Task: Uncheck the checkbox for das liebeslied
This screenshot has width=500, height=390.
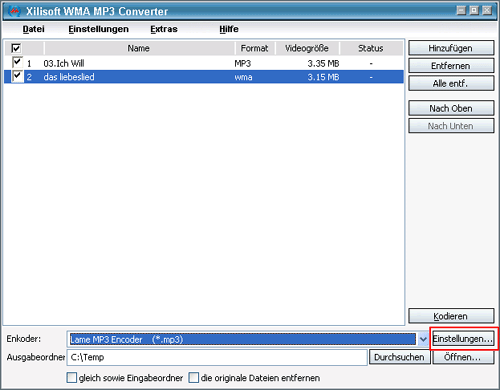Action: tap(17, 76)
